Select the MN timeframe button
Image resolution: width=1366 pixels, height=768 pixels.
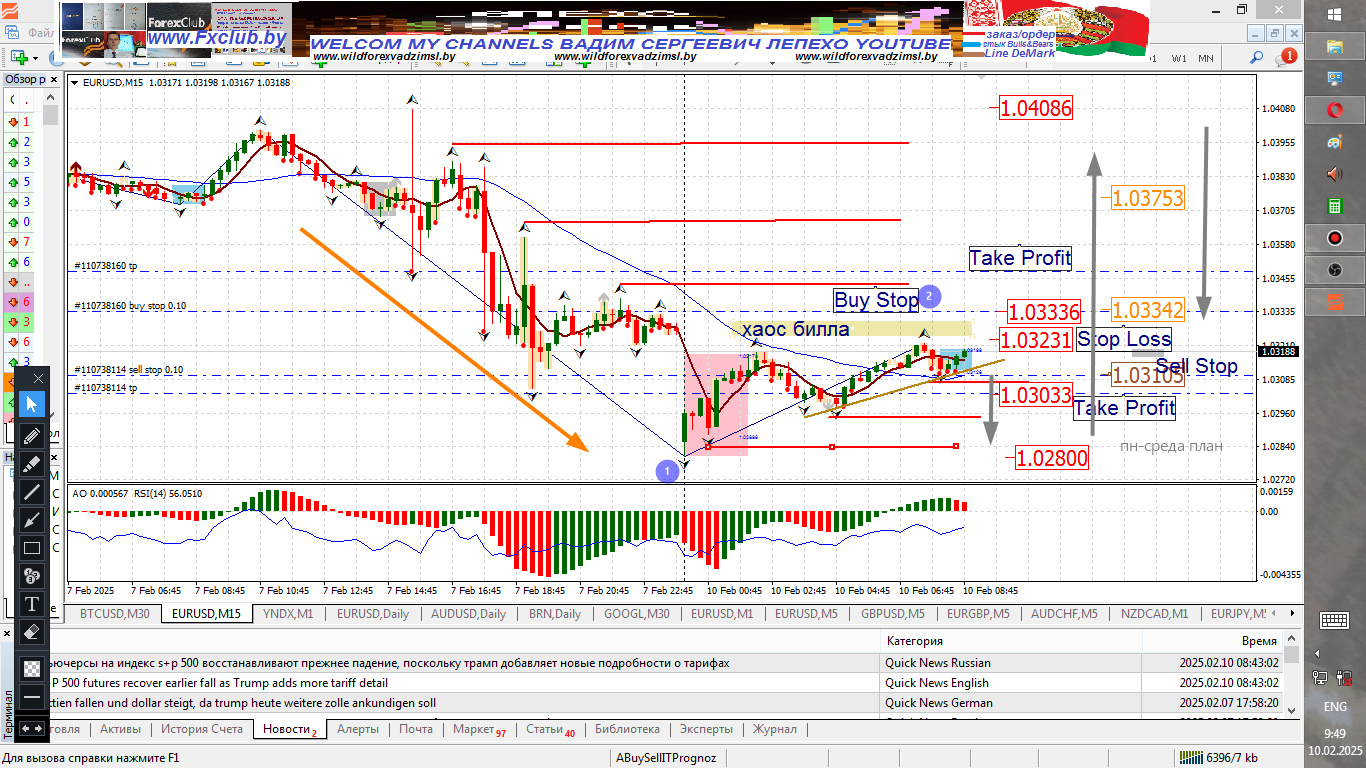click(x=1206, y=58)
